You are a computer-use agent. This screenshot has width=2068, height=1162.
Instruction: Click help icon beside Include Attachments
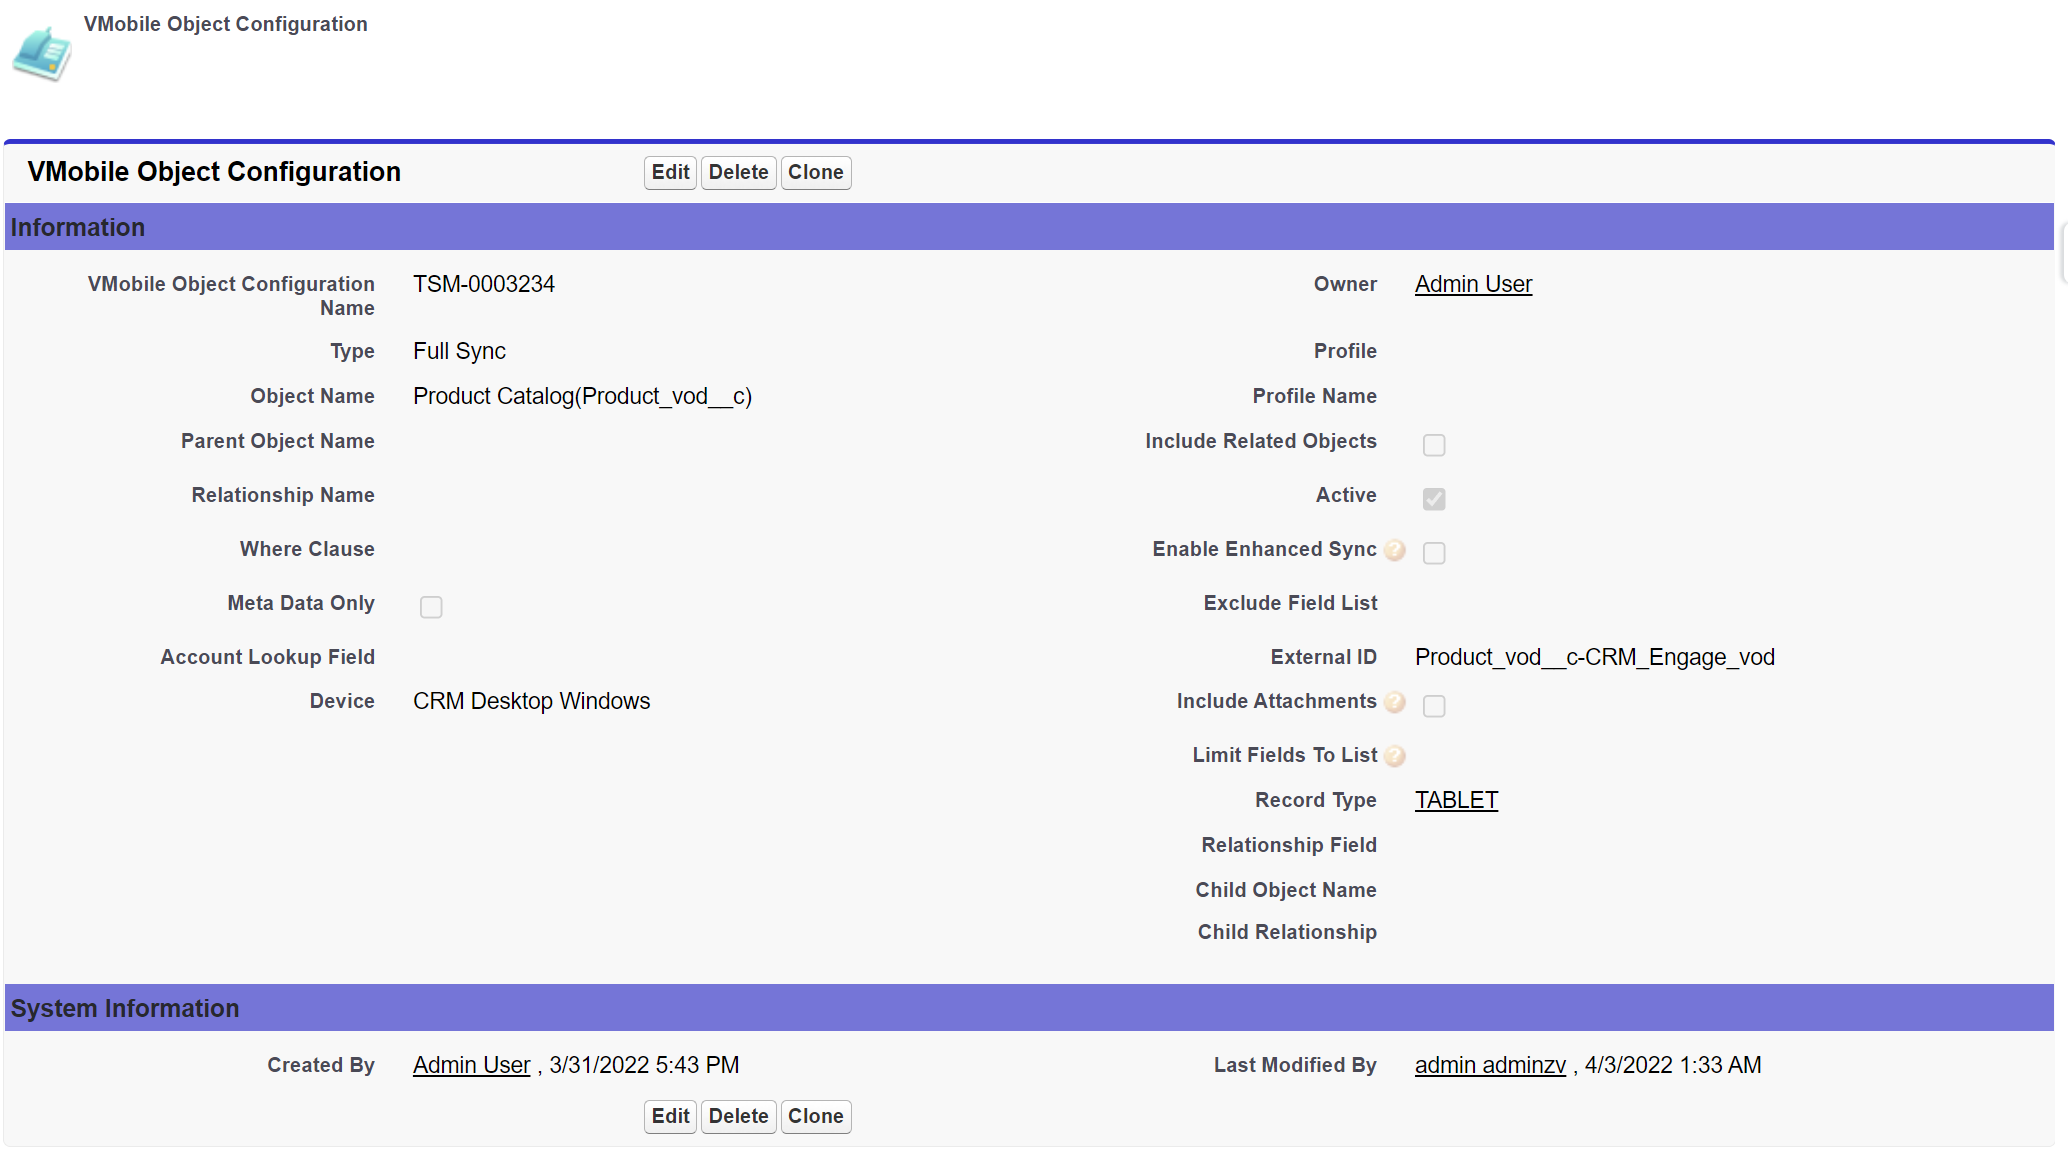tap(1395, 703)
